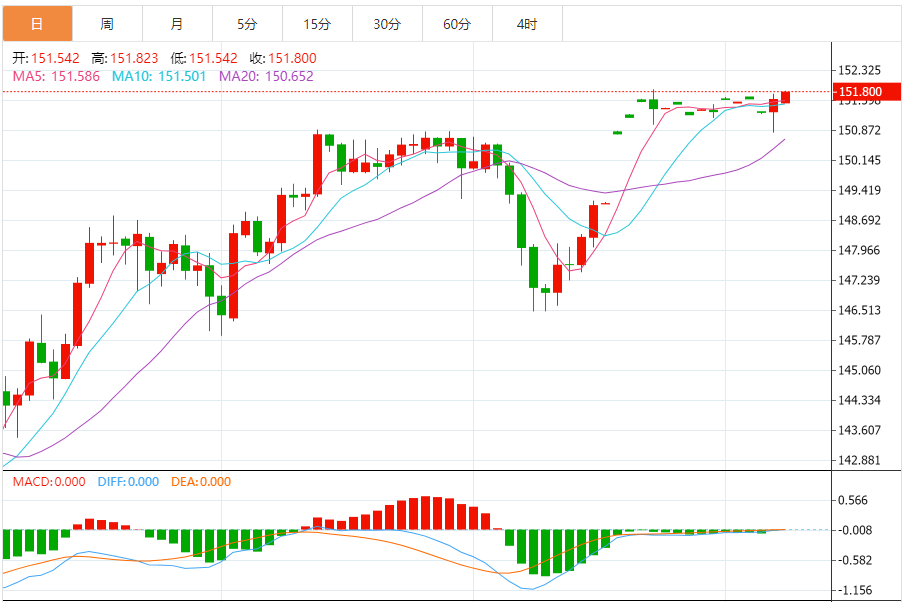Select the 日 daily chart tab

38,24
